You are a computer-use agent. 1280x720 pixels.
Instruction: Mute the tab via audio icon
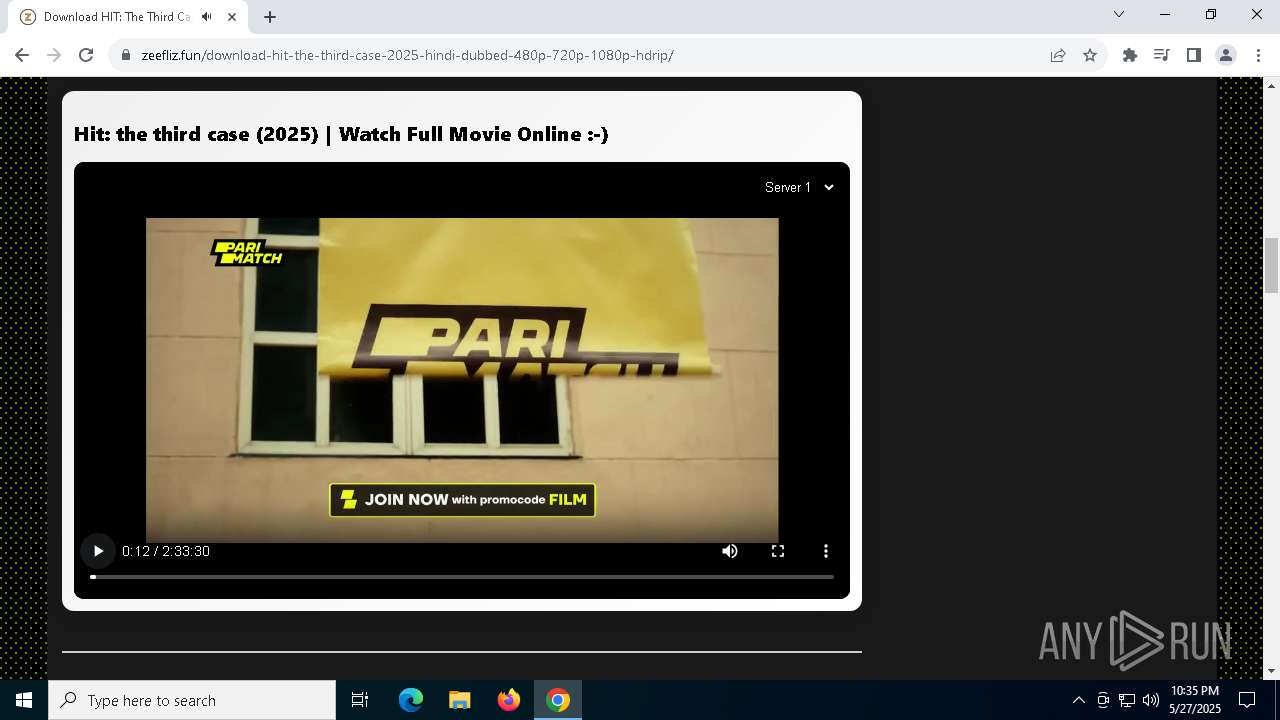click(x=207, y=17)
